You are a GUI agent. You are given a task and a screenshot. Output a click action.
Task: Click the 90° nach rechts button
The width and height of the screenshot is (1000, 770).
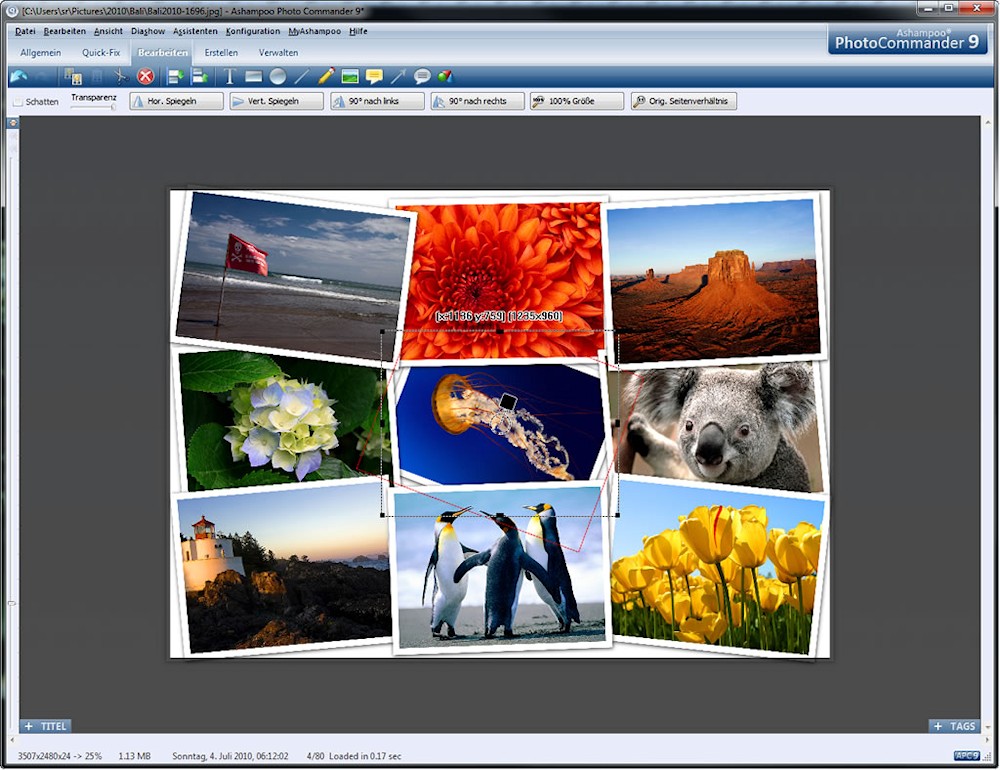478,101
